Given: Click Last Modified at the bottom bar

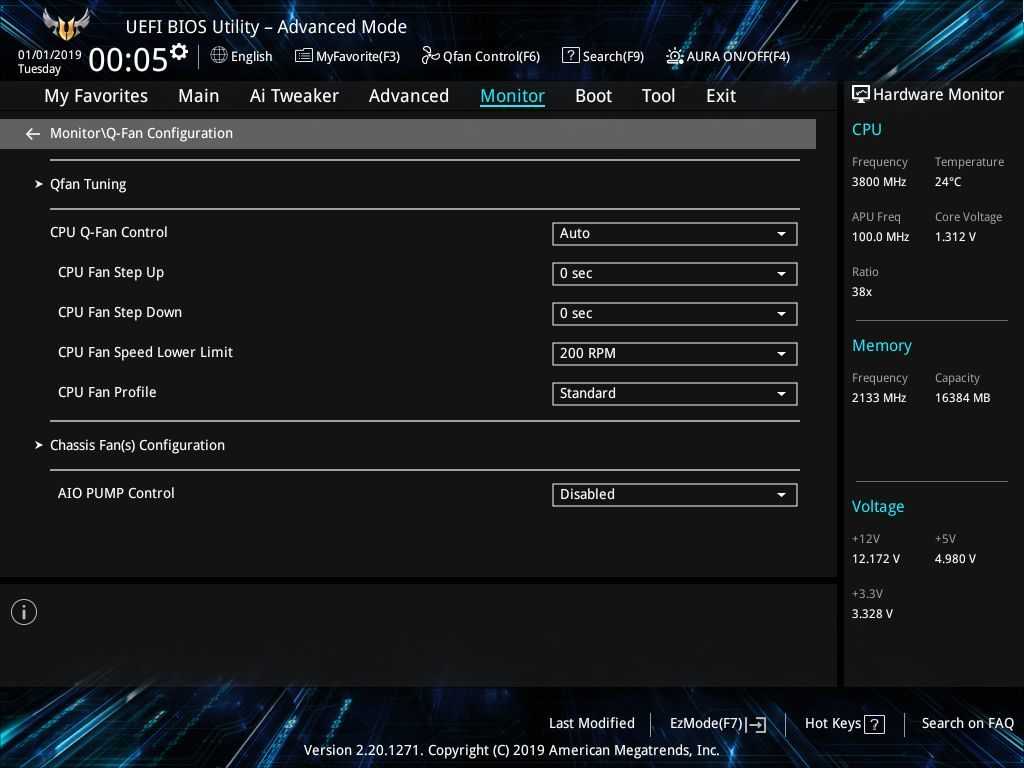Looking at the screenshot, I should click(x=591, y=723).
